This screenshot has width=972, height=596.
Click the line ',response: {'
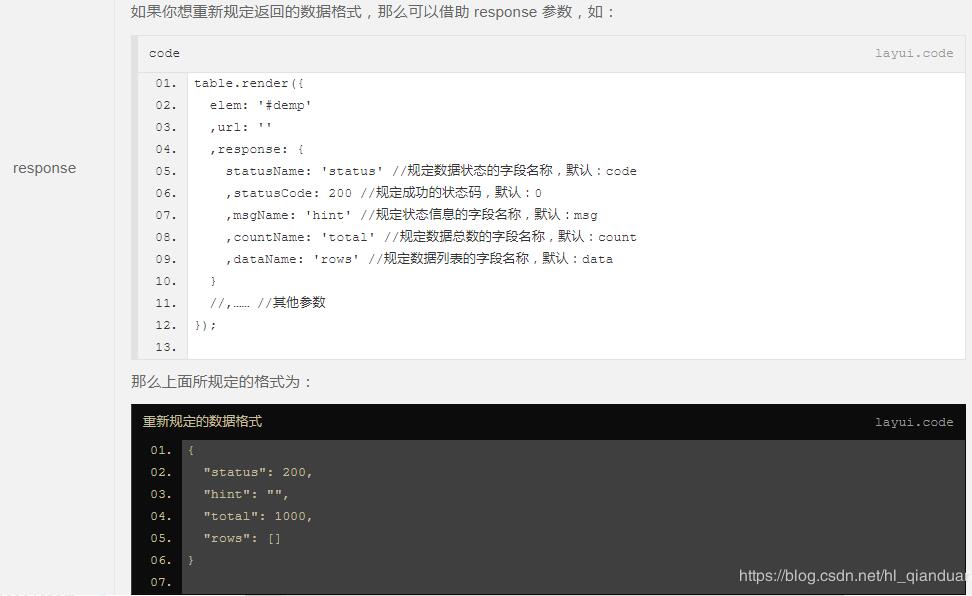tap(257, 149)
